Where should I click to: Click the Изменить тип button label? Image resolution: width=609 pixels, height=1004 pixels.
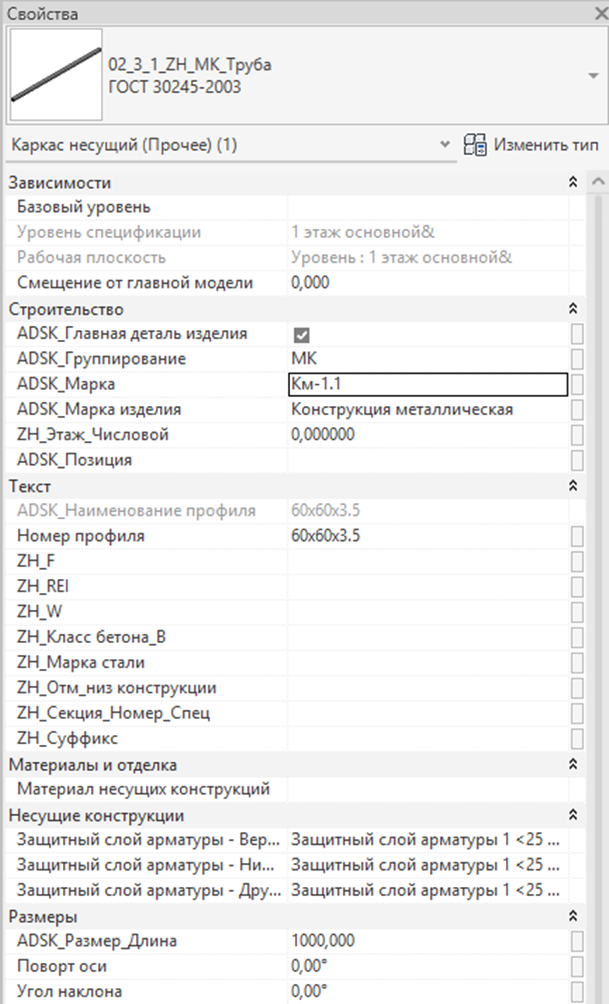(x=546, y=145)
